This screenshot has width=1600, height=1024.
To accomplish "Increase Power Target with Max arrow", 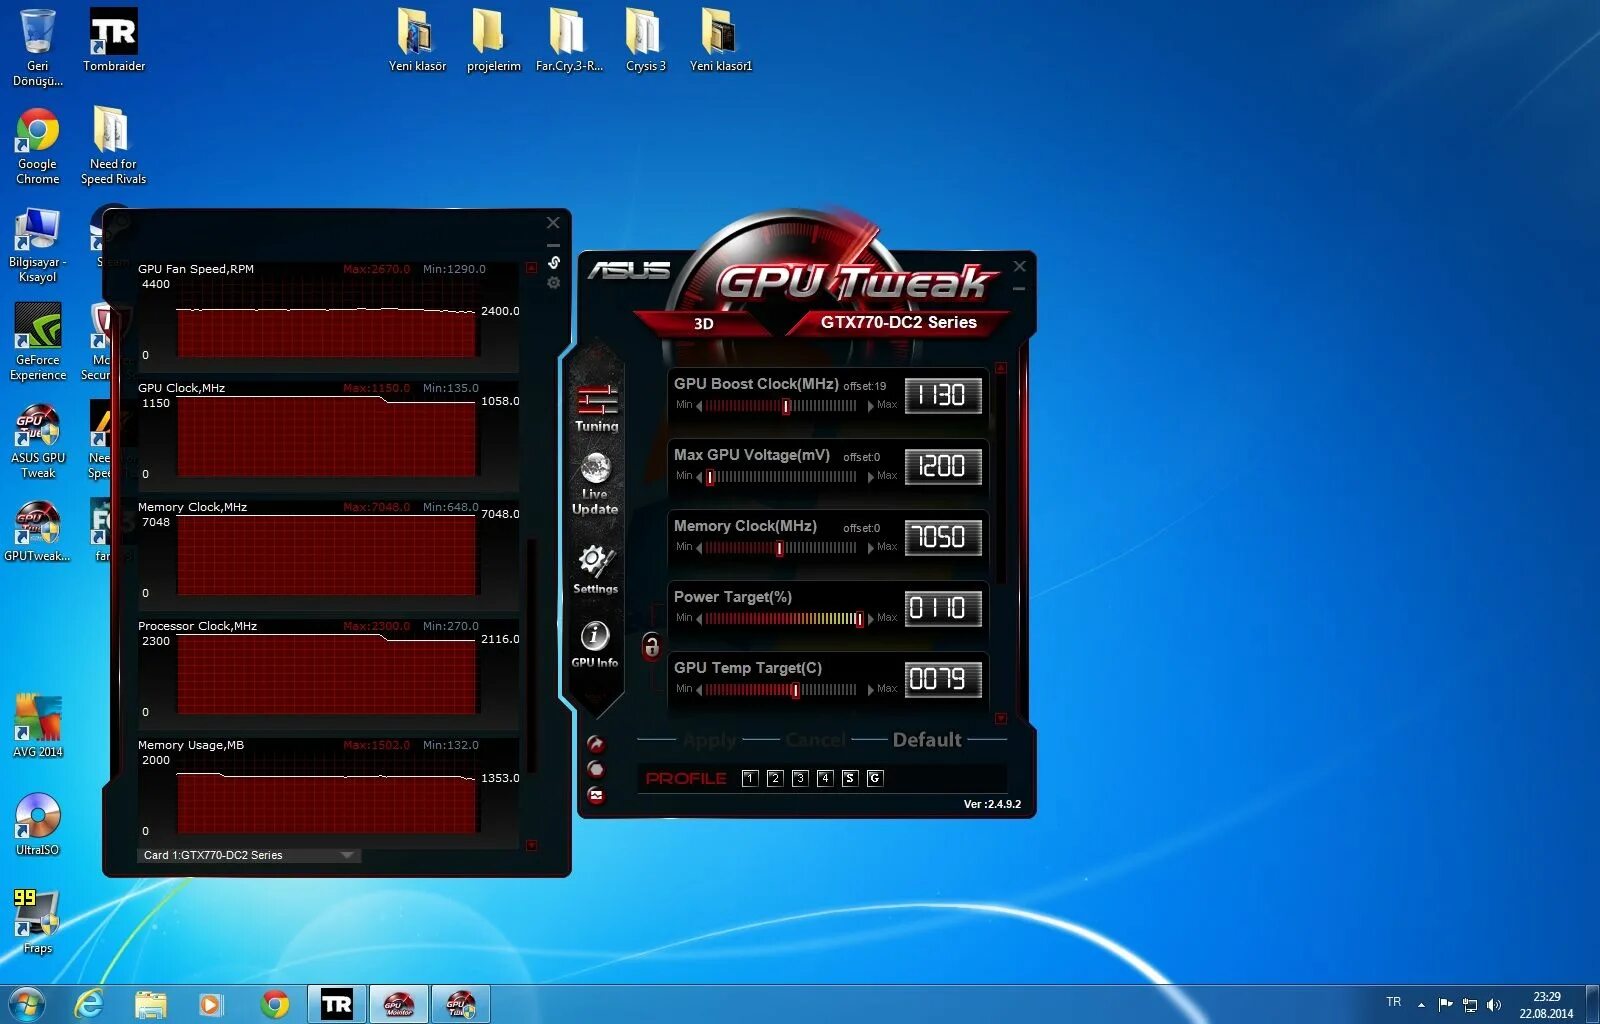I will pyautogui.click(x=870, y=619).
